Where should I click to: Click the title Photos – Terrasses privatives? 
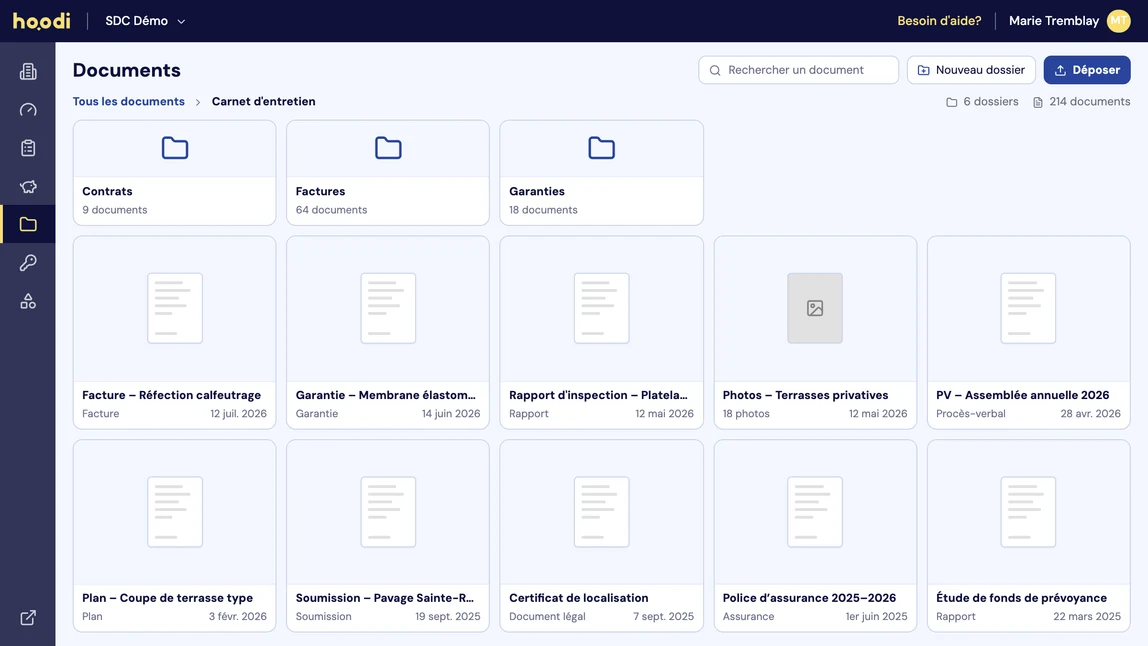point(805,395)
